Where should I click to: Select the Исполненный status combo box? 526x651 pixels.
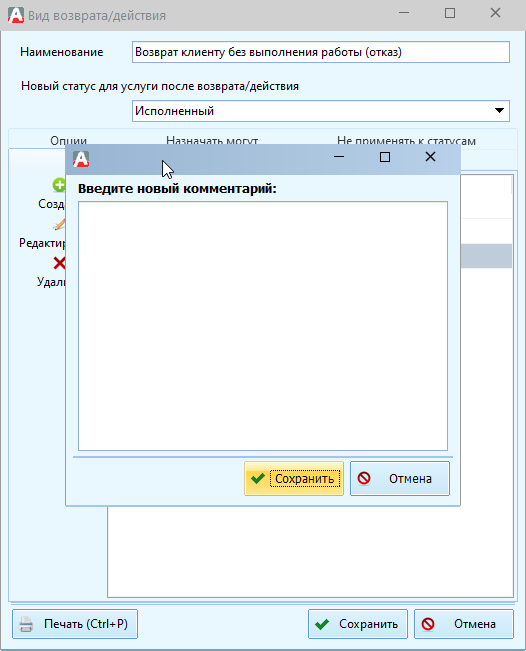click(320, 111)
